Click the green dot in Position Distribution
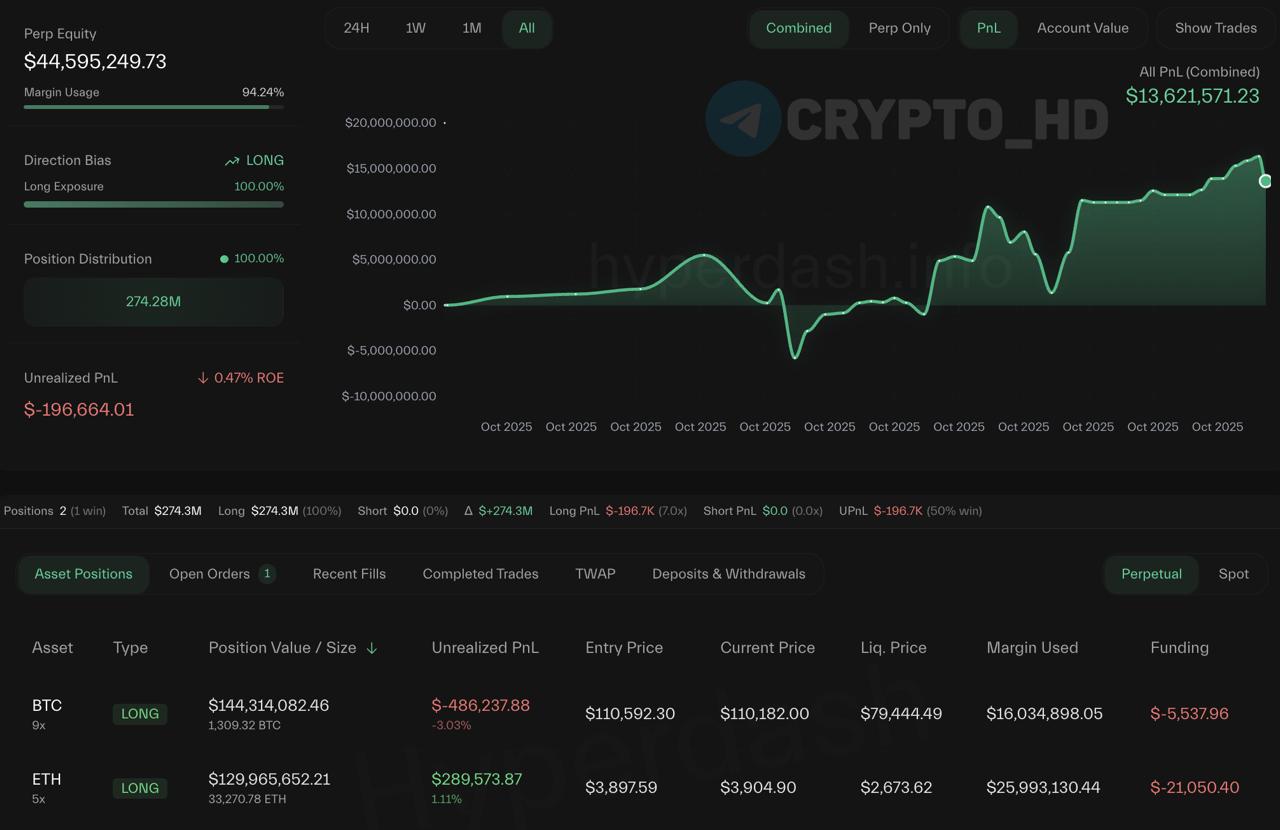 (x=224, y=259)
